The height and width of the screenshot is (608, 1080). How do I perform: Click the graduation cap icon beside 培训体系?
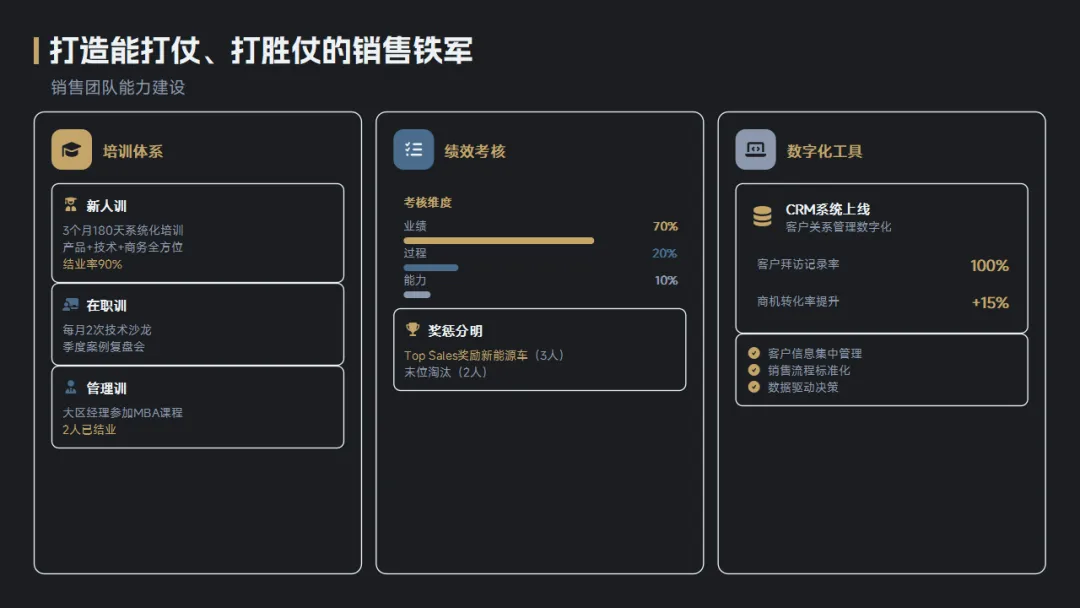[x=71, y=150]
